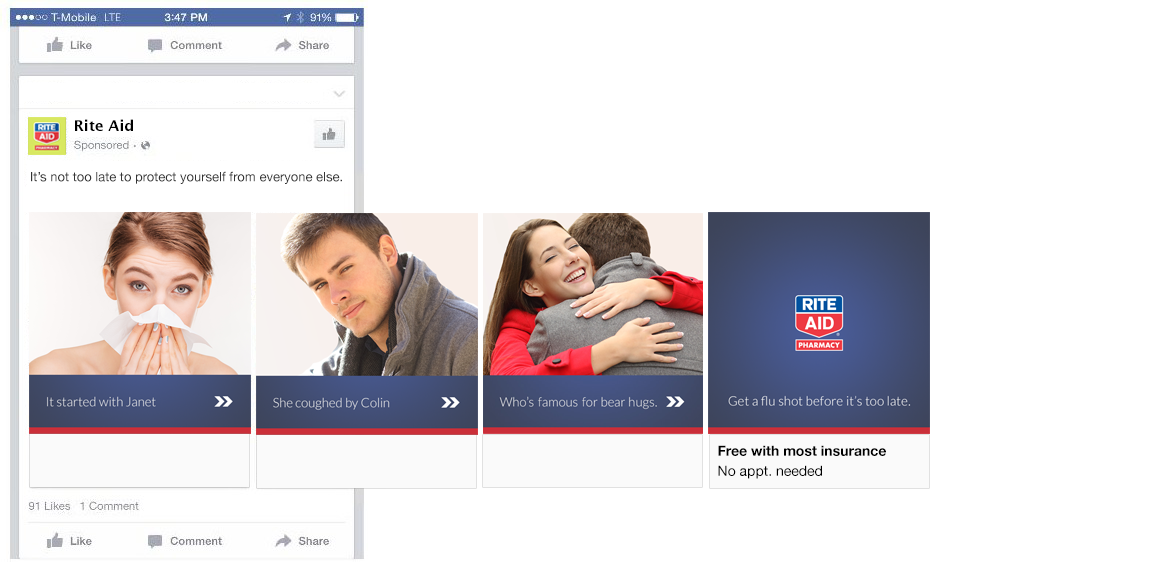
Task: Click the Rite Aid Pharmacy logo card
Action: pyautogui.click(x=819, y=323)
